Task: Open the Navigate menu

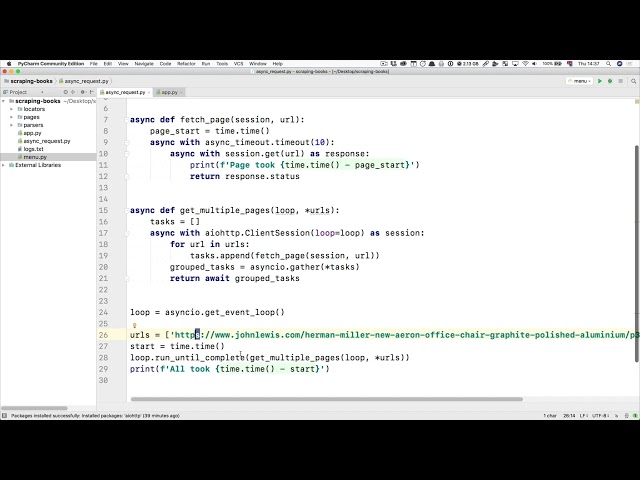Action: 144,64
